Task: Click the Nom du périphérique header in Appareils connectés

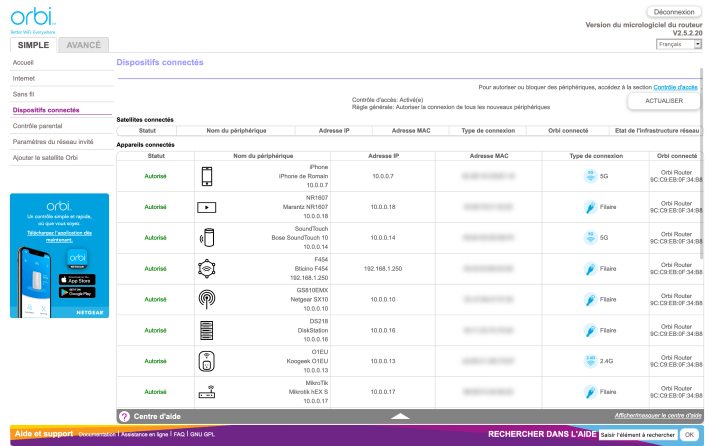Action: pyautogui.click(x=263, y=156)
